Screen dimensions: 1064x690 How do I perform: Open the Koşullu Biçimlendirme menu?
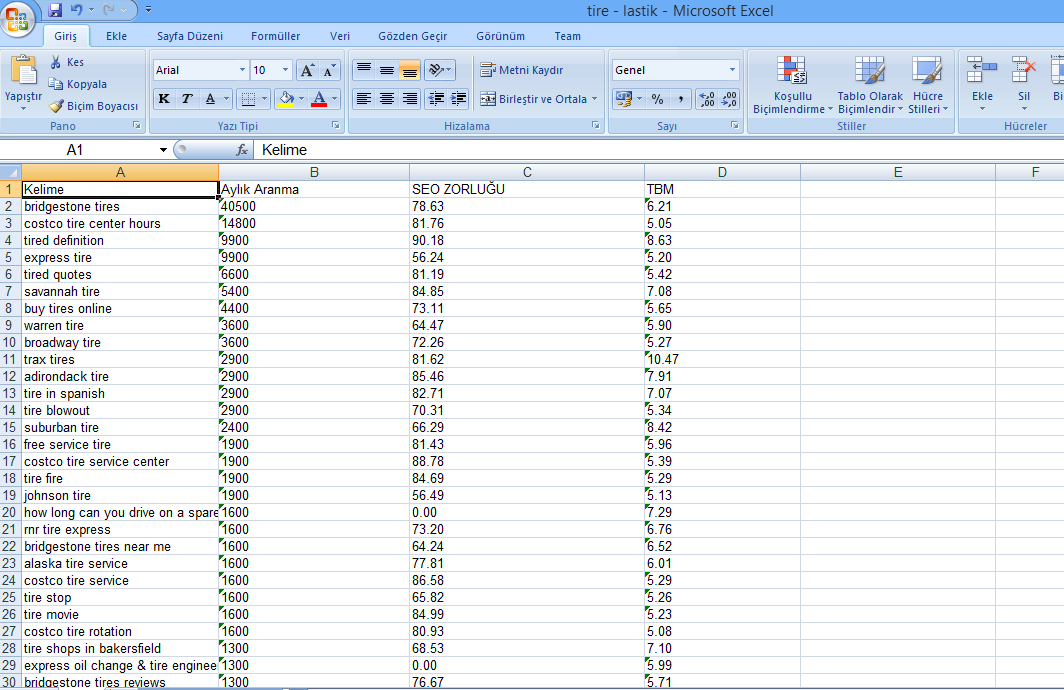[793, 85]
